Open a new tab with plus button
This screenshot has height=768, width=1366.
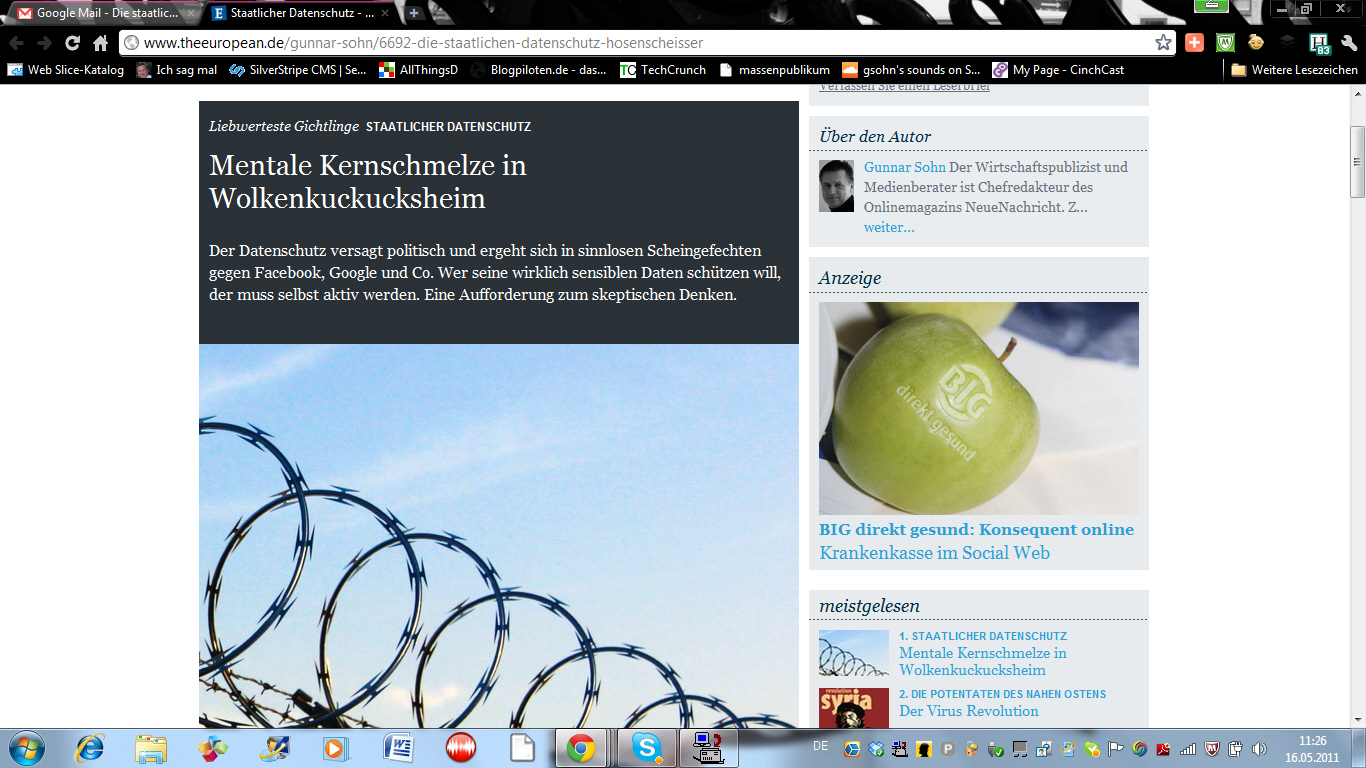click(x=414, y=13)
